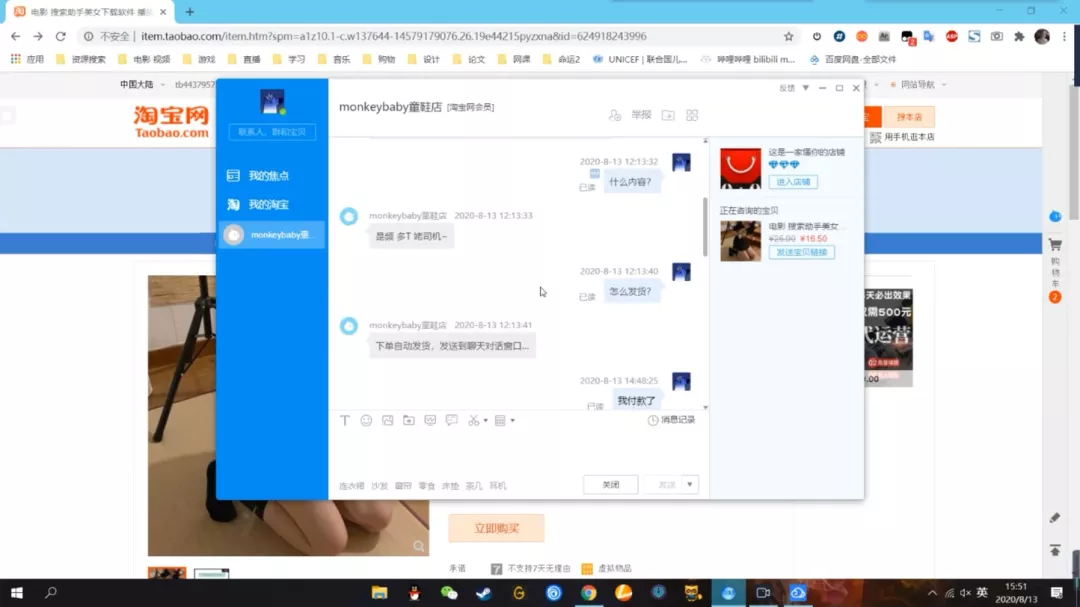
Task: Click the shopping cart icon on right rail
Action: point(1055,245)
